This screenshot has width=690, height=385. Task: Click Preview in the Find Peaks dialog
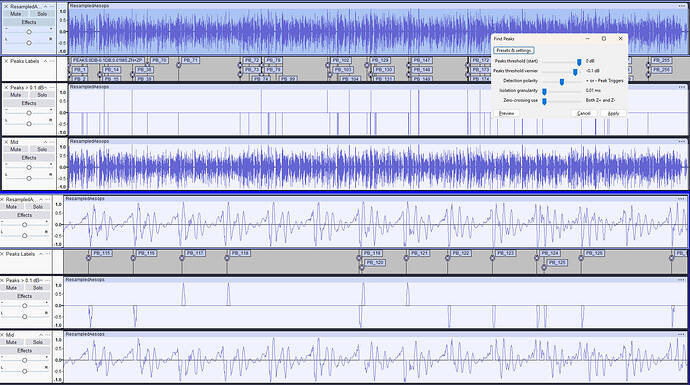click(x=506, y=114)
